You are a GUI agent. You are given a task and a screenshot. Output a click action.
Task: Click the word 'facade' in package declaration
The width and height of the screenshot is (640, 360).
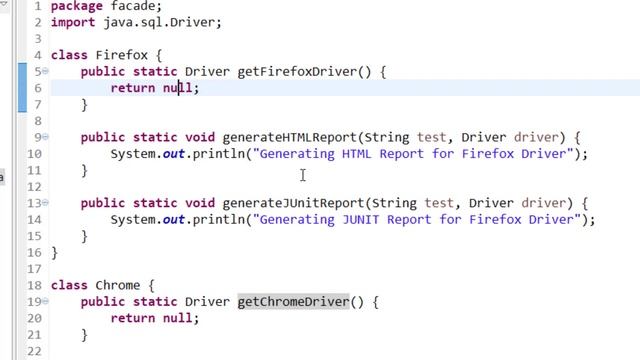133,6
